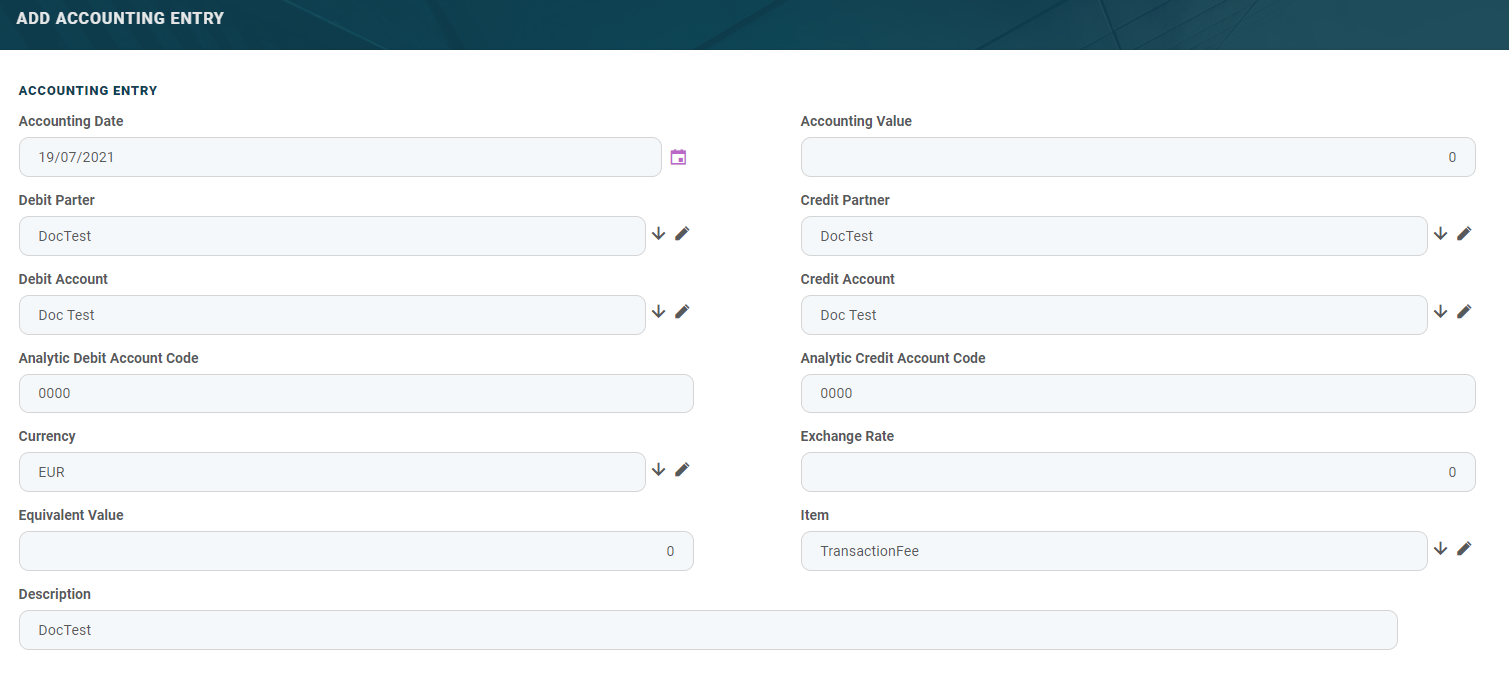Open the Accounting Date calendar picker

(678, 157)
